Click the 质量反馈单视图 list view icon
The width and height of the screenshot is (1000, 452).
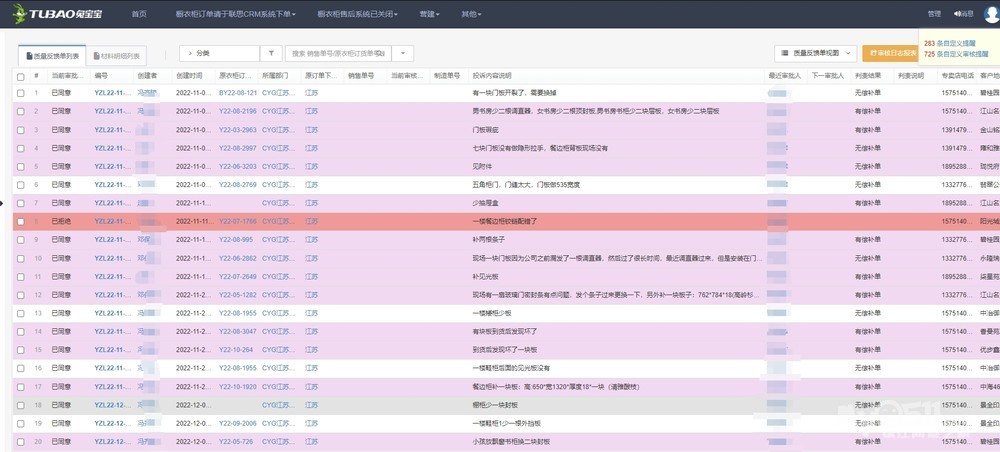pos(785,53)
